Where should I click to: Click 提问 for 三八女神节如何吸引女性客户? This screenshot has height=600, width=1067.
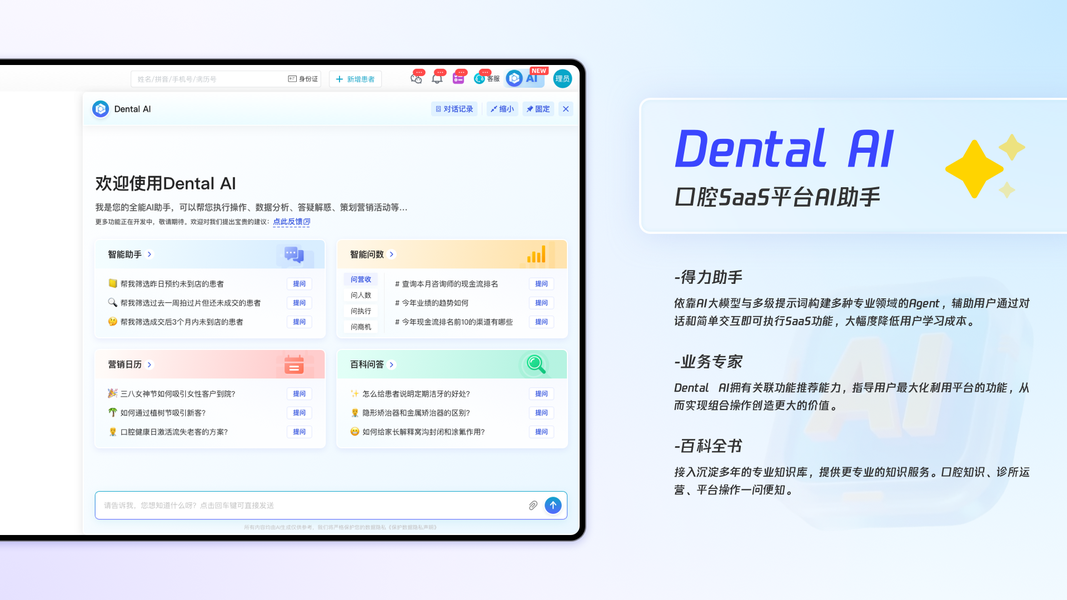tap(299, 394)
